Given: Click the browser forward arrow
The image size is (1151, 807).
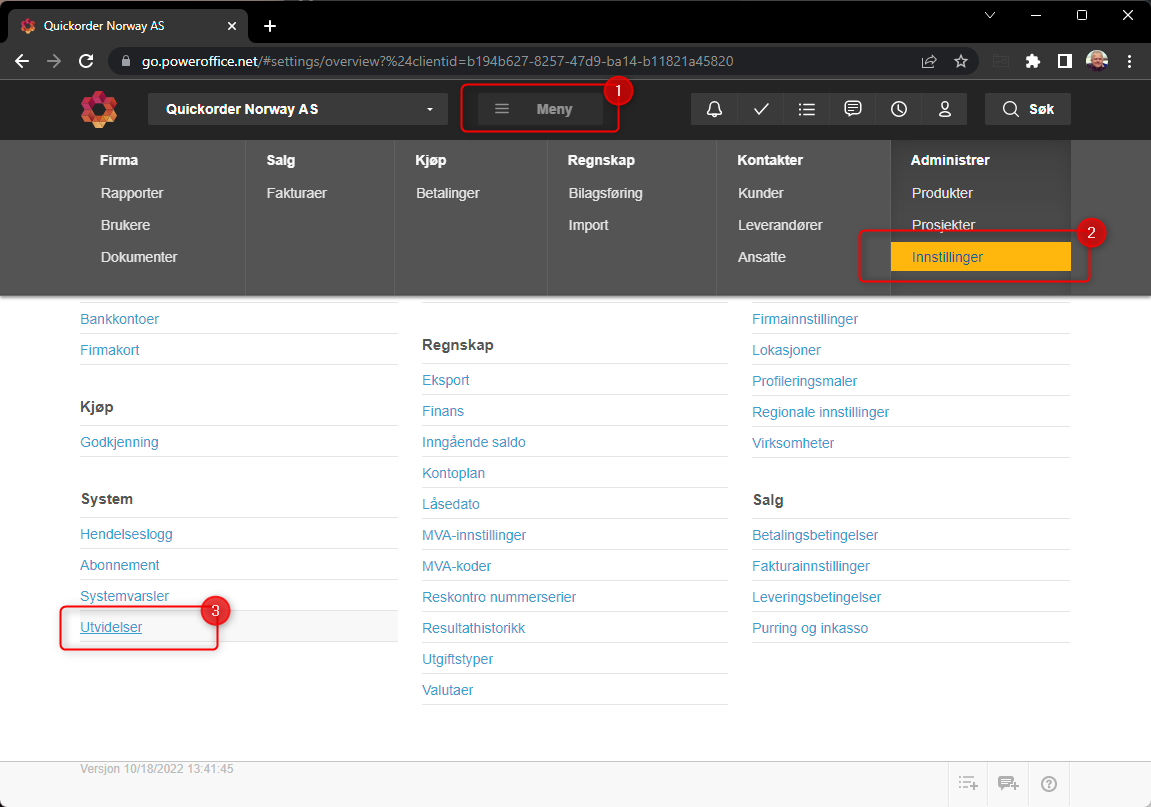Looking at the screenshot, I should click(x=54, y=61).
